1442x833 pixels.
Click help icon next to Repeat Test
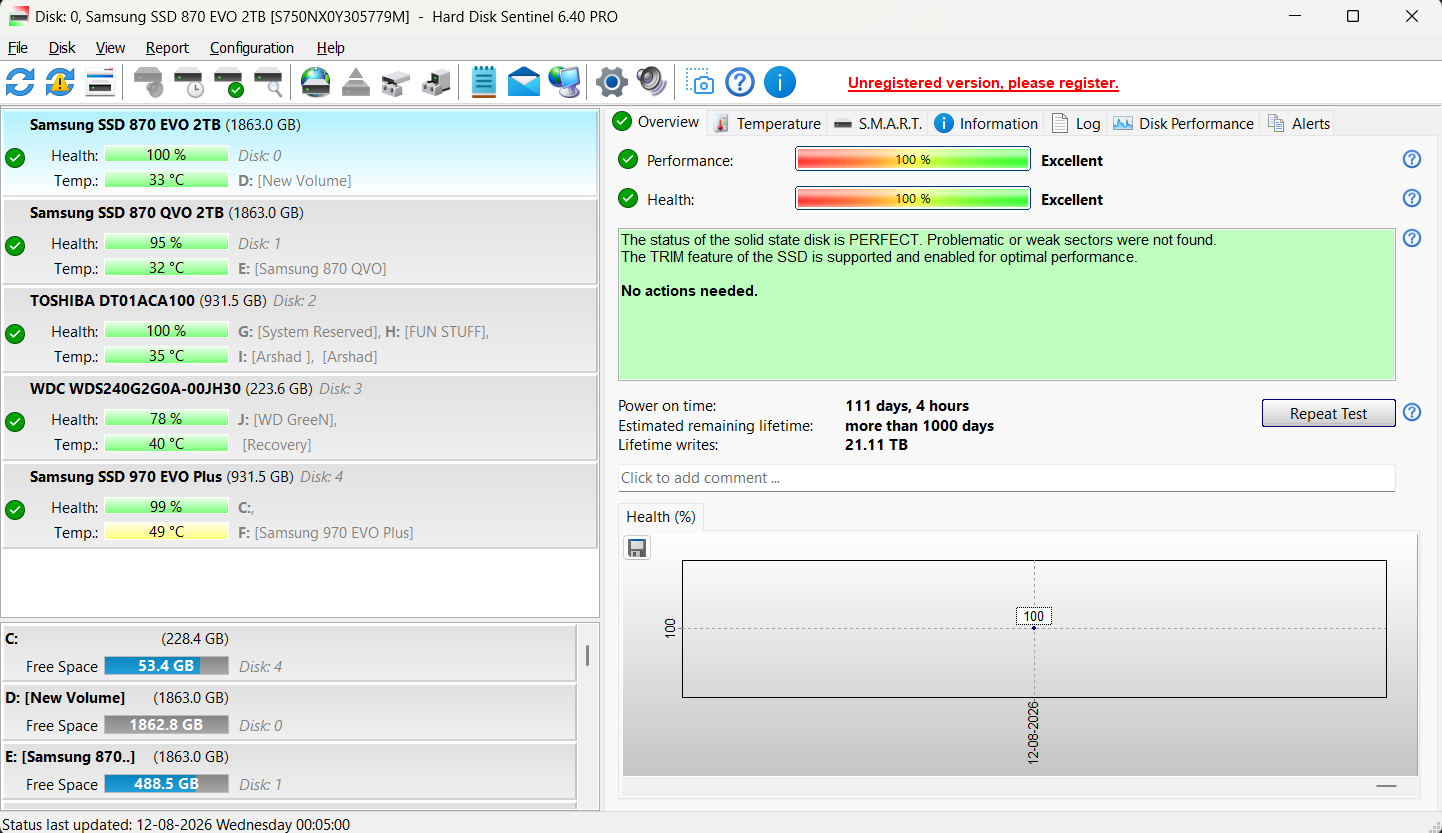pos(1412,413)
